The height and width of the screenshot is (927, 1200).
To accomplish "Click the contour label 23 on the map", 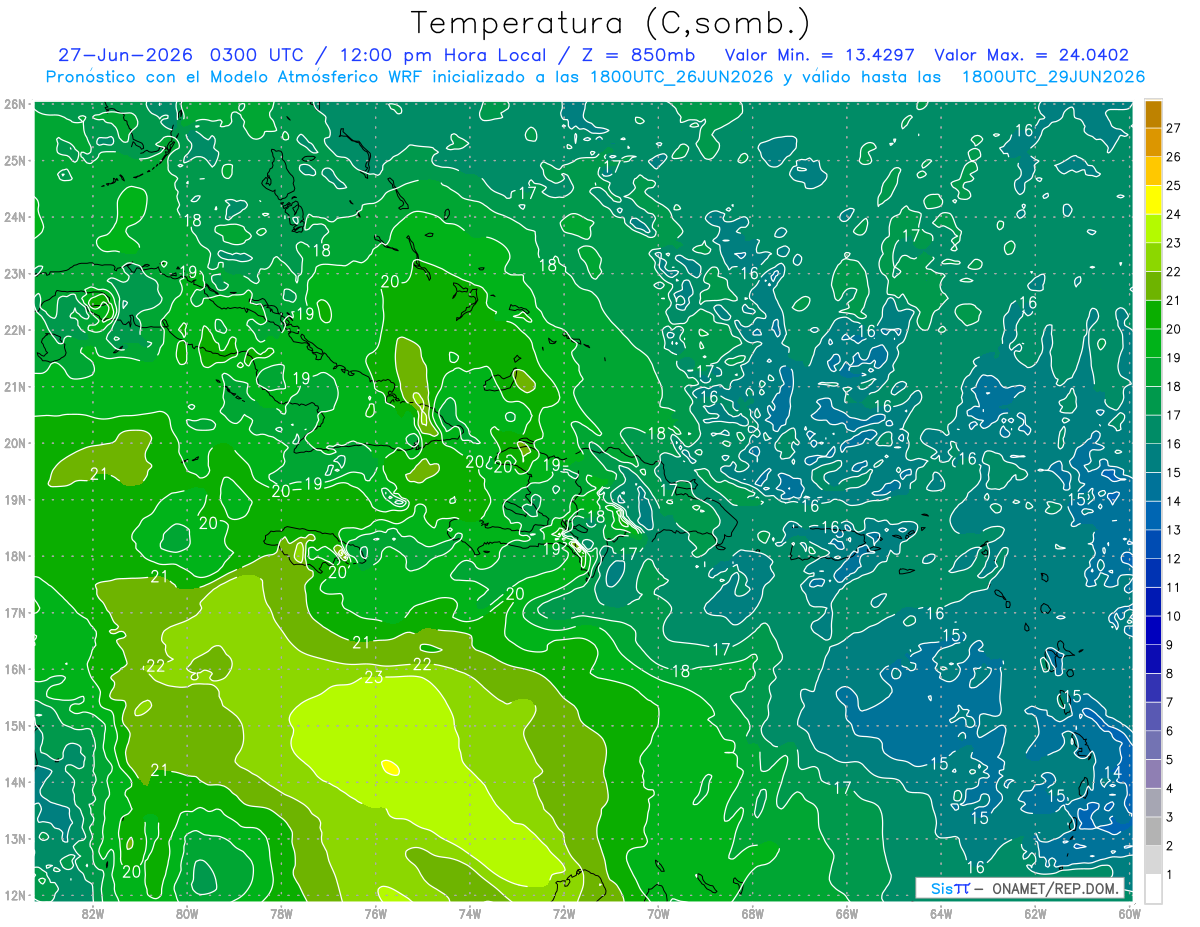I will pyautogui.click(x=374, y=677).
